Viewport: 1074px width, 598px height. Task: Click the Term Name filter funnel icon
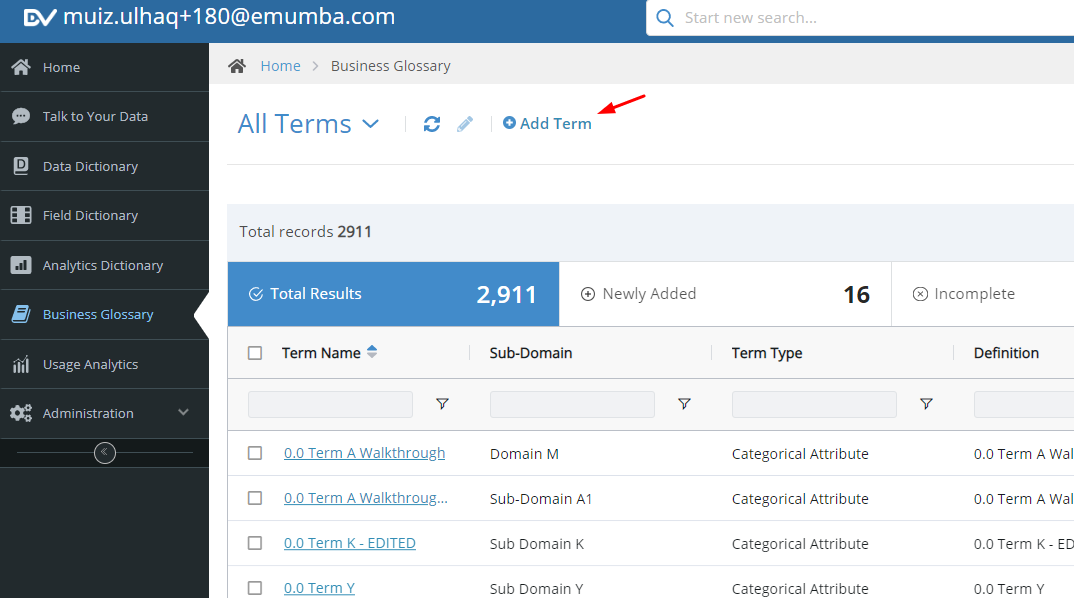[x=442, y=404]
